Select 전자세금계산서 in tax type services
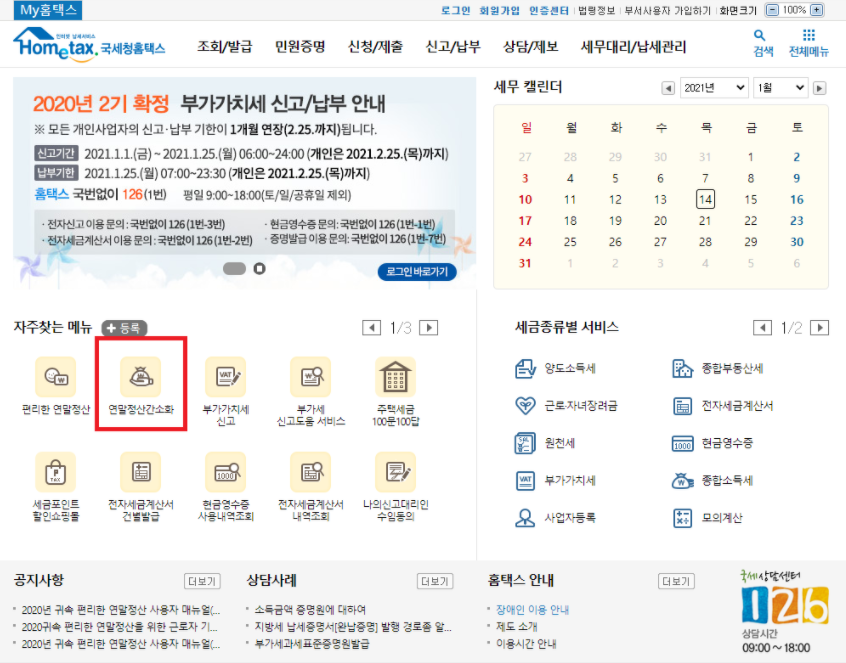The height and width of the screenshot is (663, 846). coord(723,406)
